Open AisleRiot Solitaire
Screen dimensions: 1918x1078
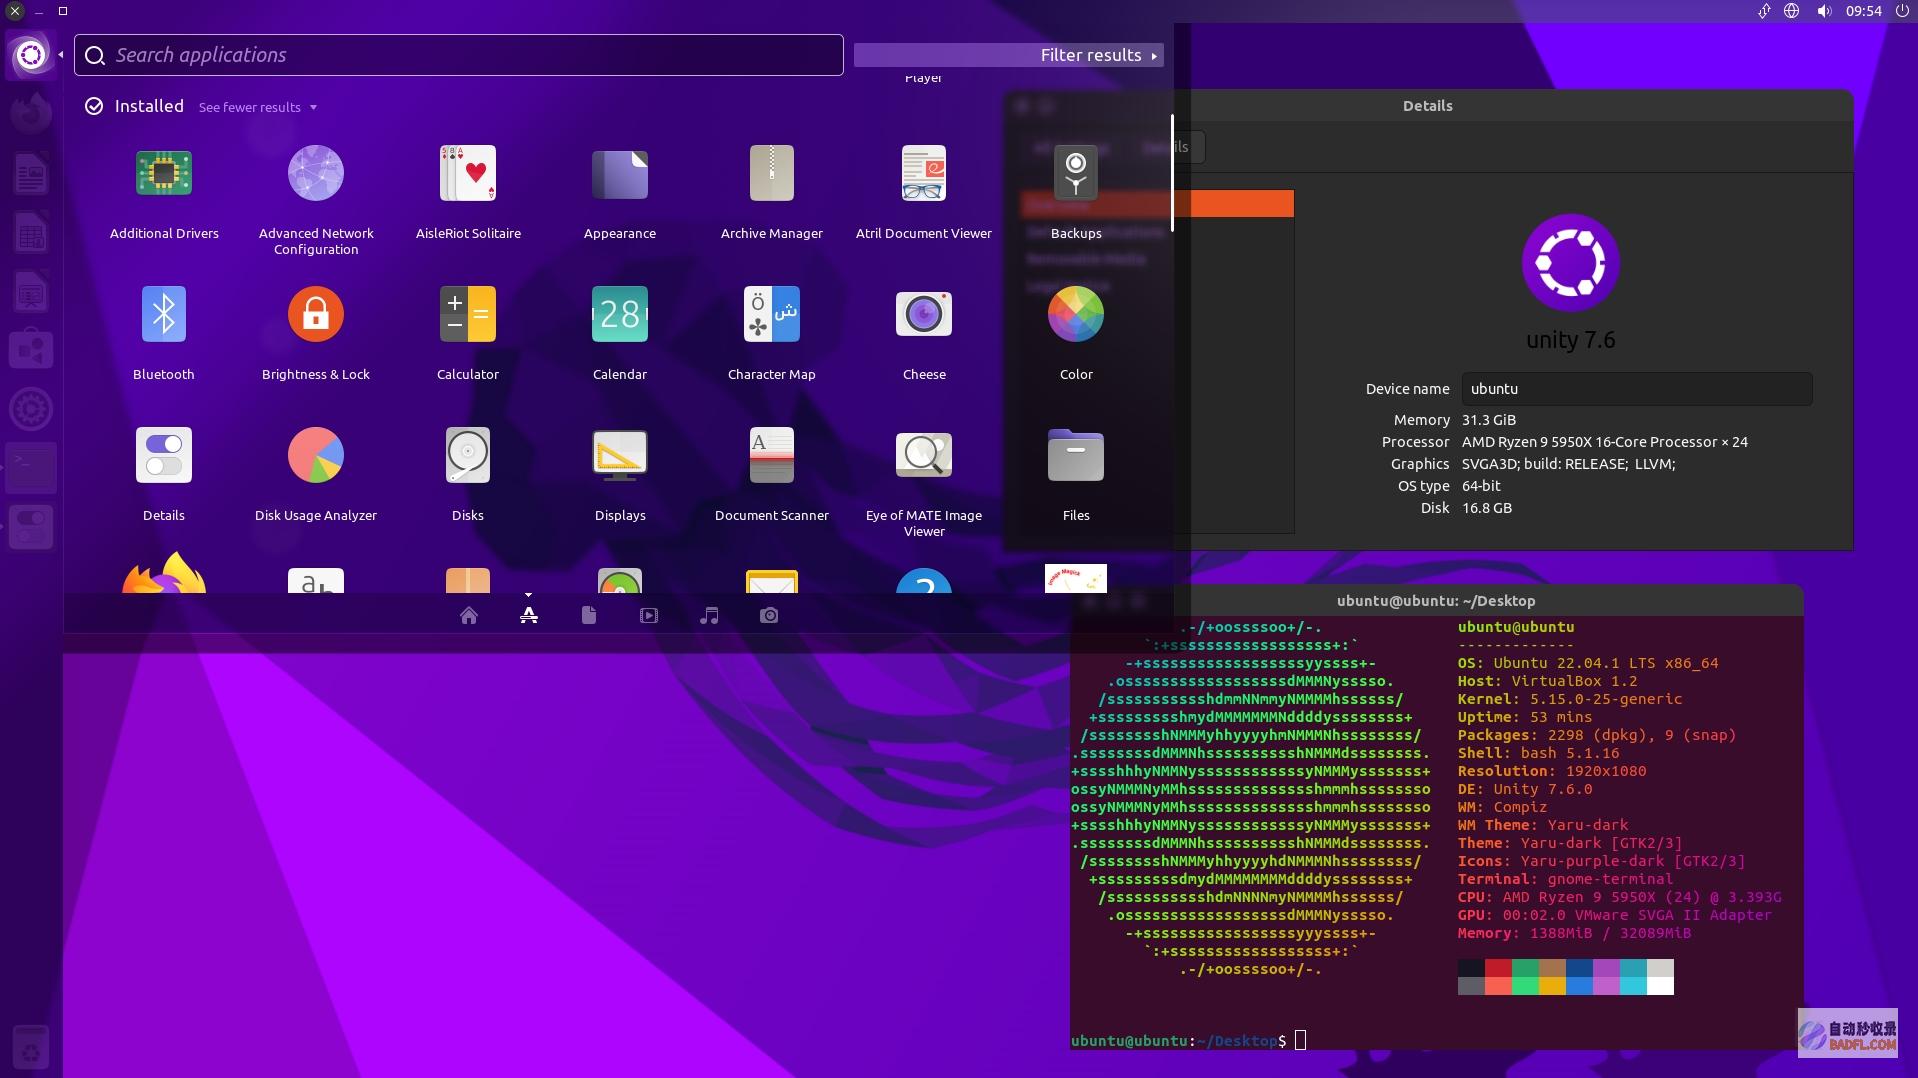[468, 193]
